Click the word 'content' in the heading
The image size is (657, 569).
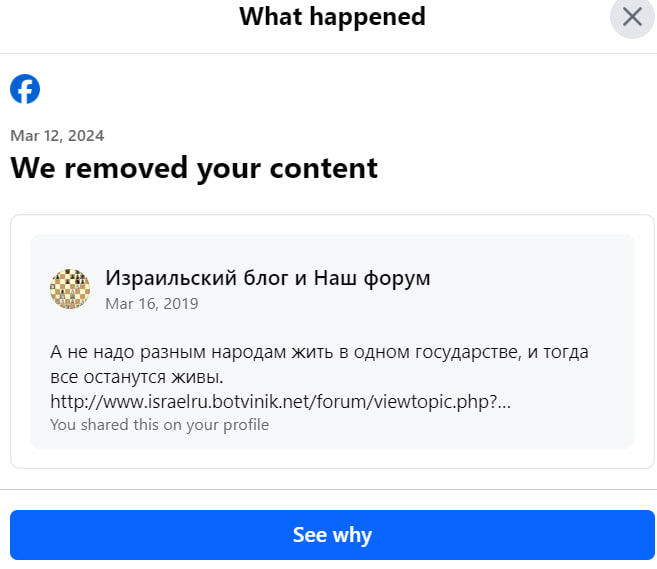coord(323,168)
